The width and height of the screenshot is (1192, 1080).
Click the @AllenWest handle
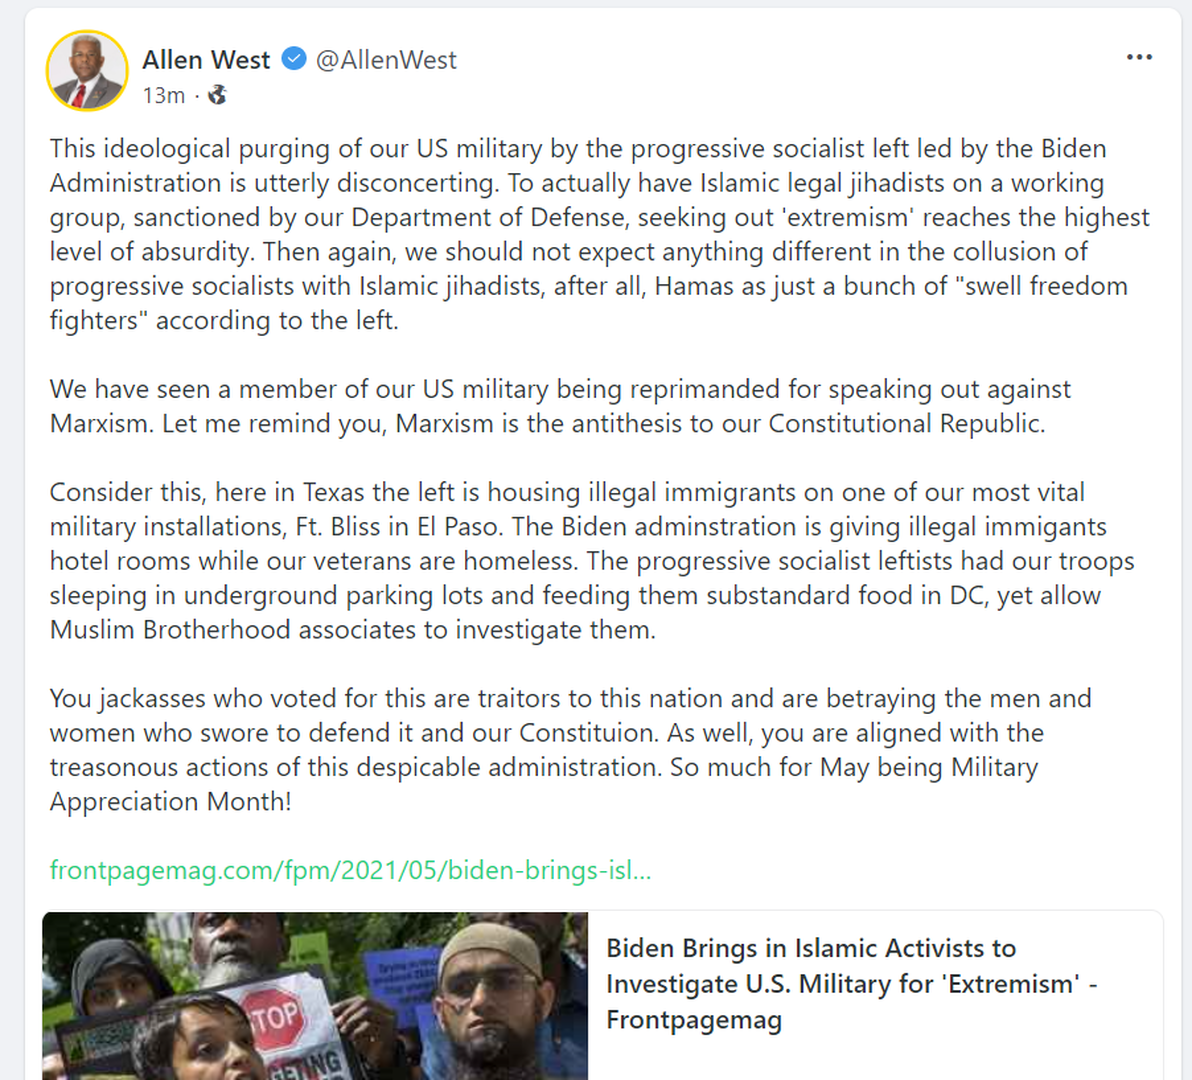386,60
